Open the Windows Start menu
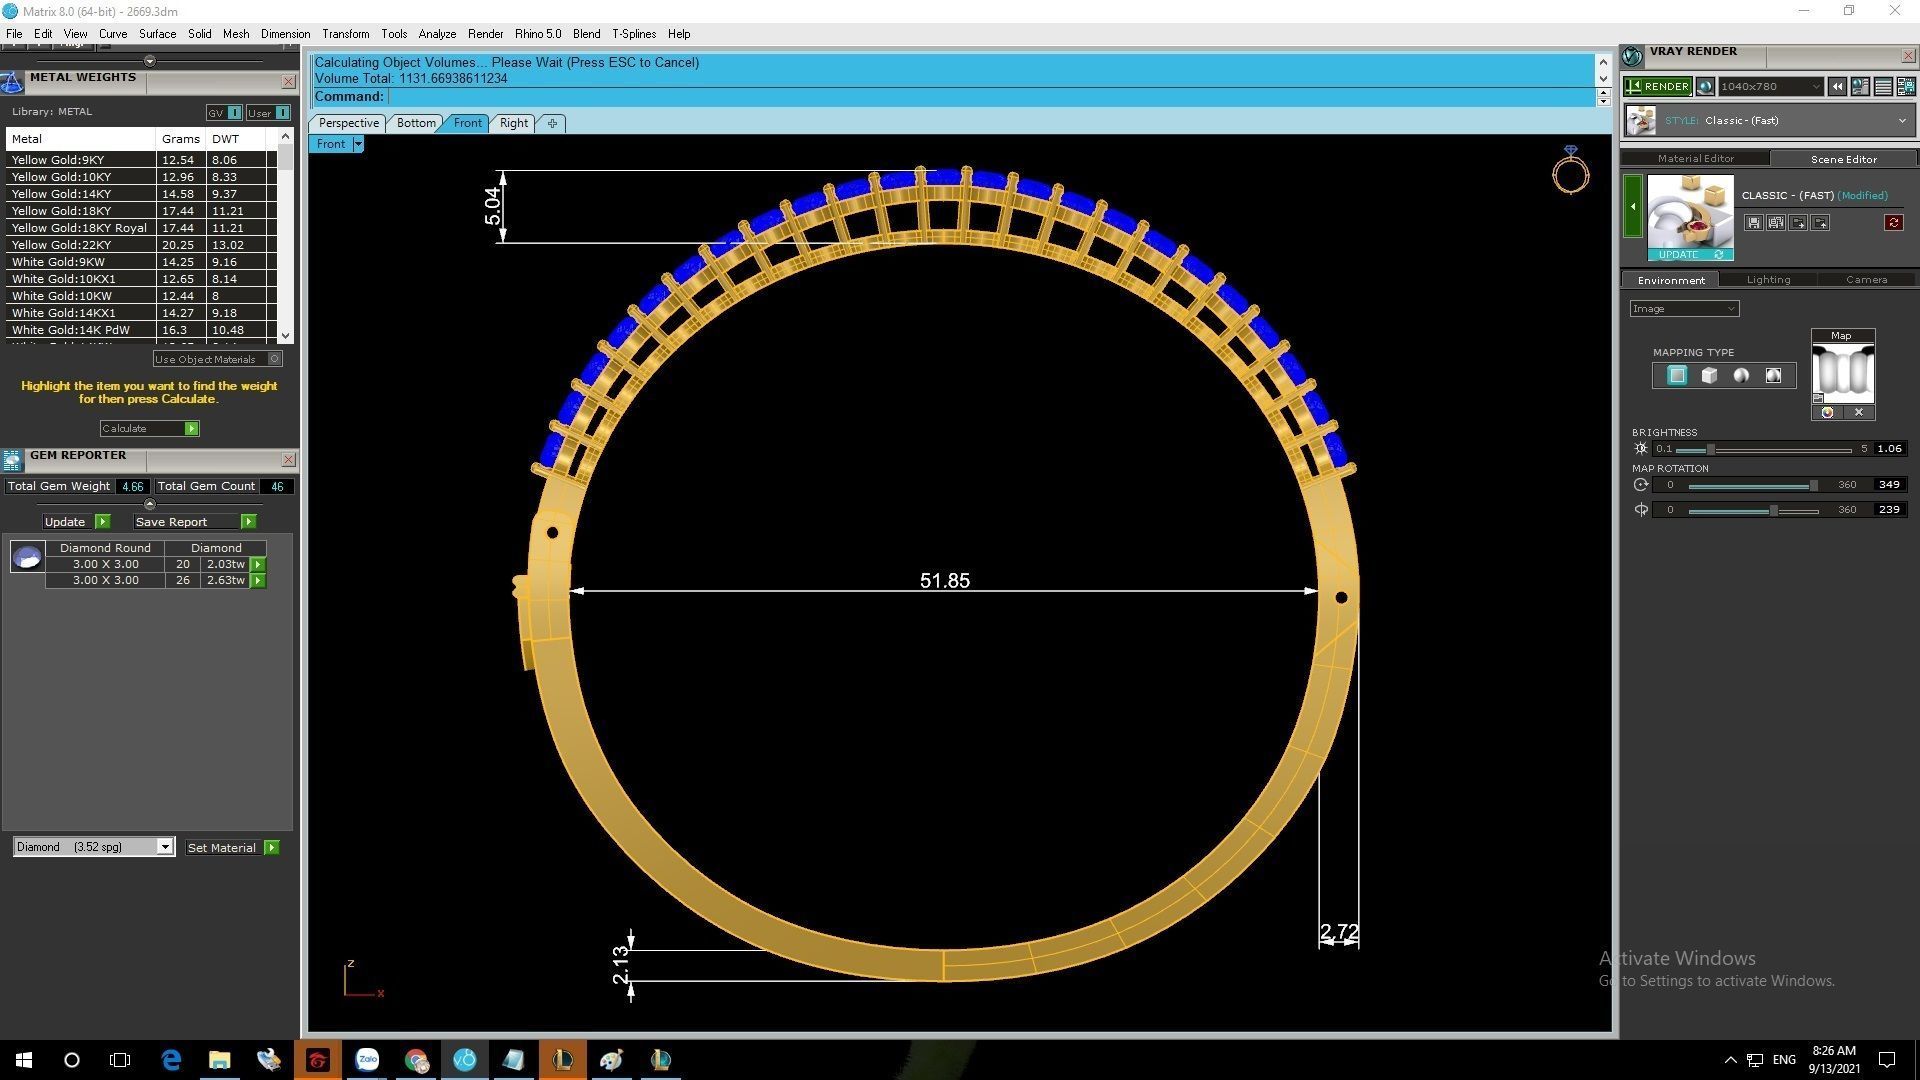The image size is (1920, 1080). coord(24,1060)
